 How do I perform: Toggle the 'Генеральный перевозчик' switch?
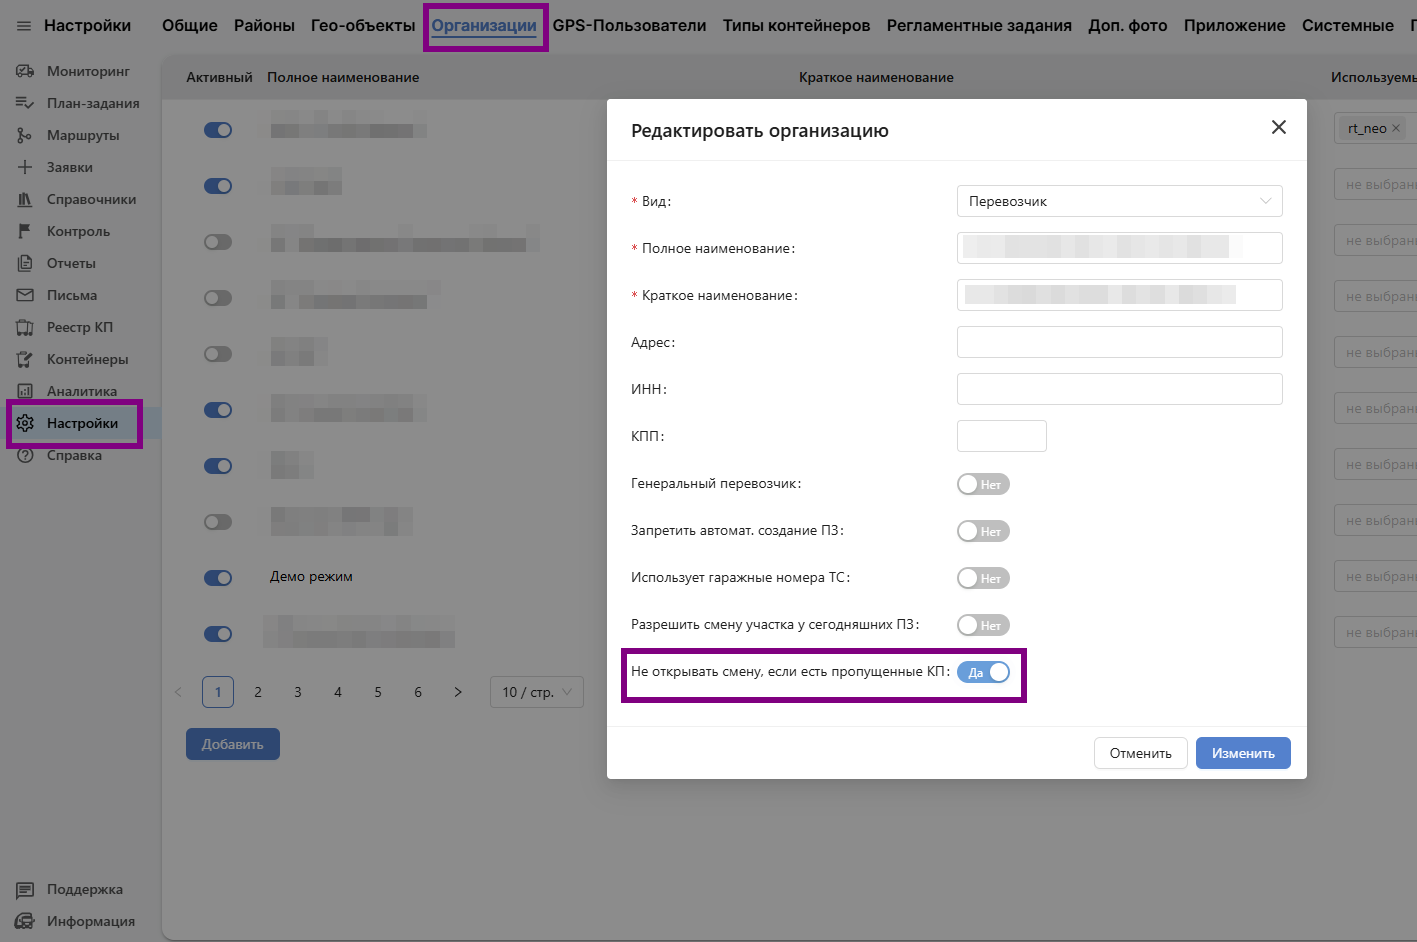983,484
